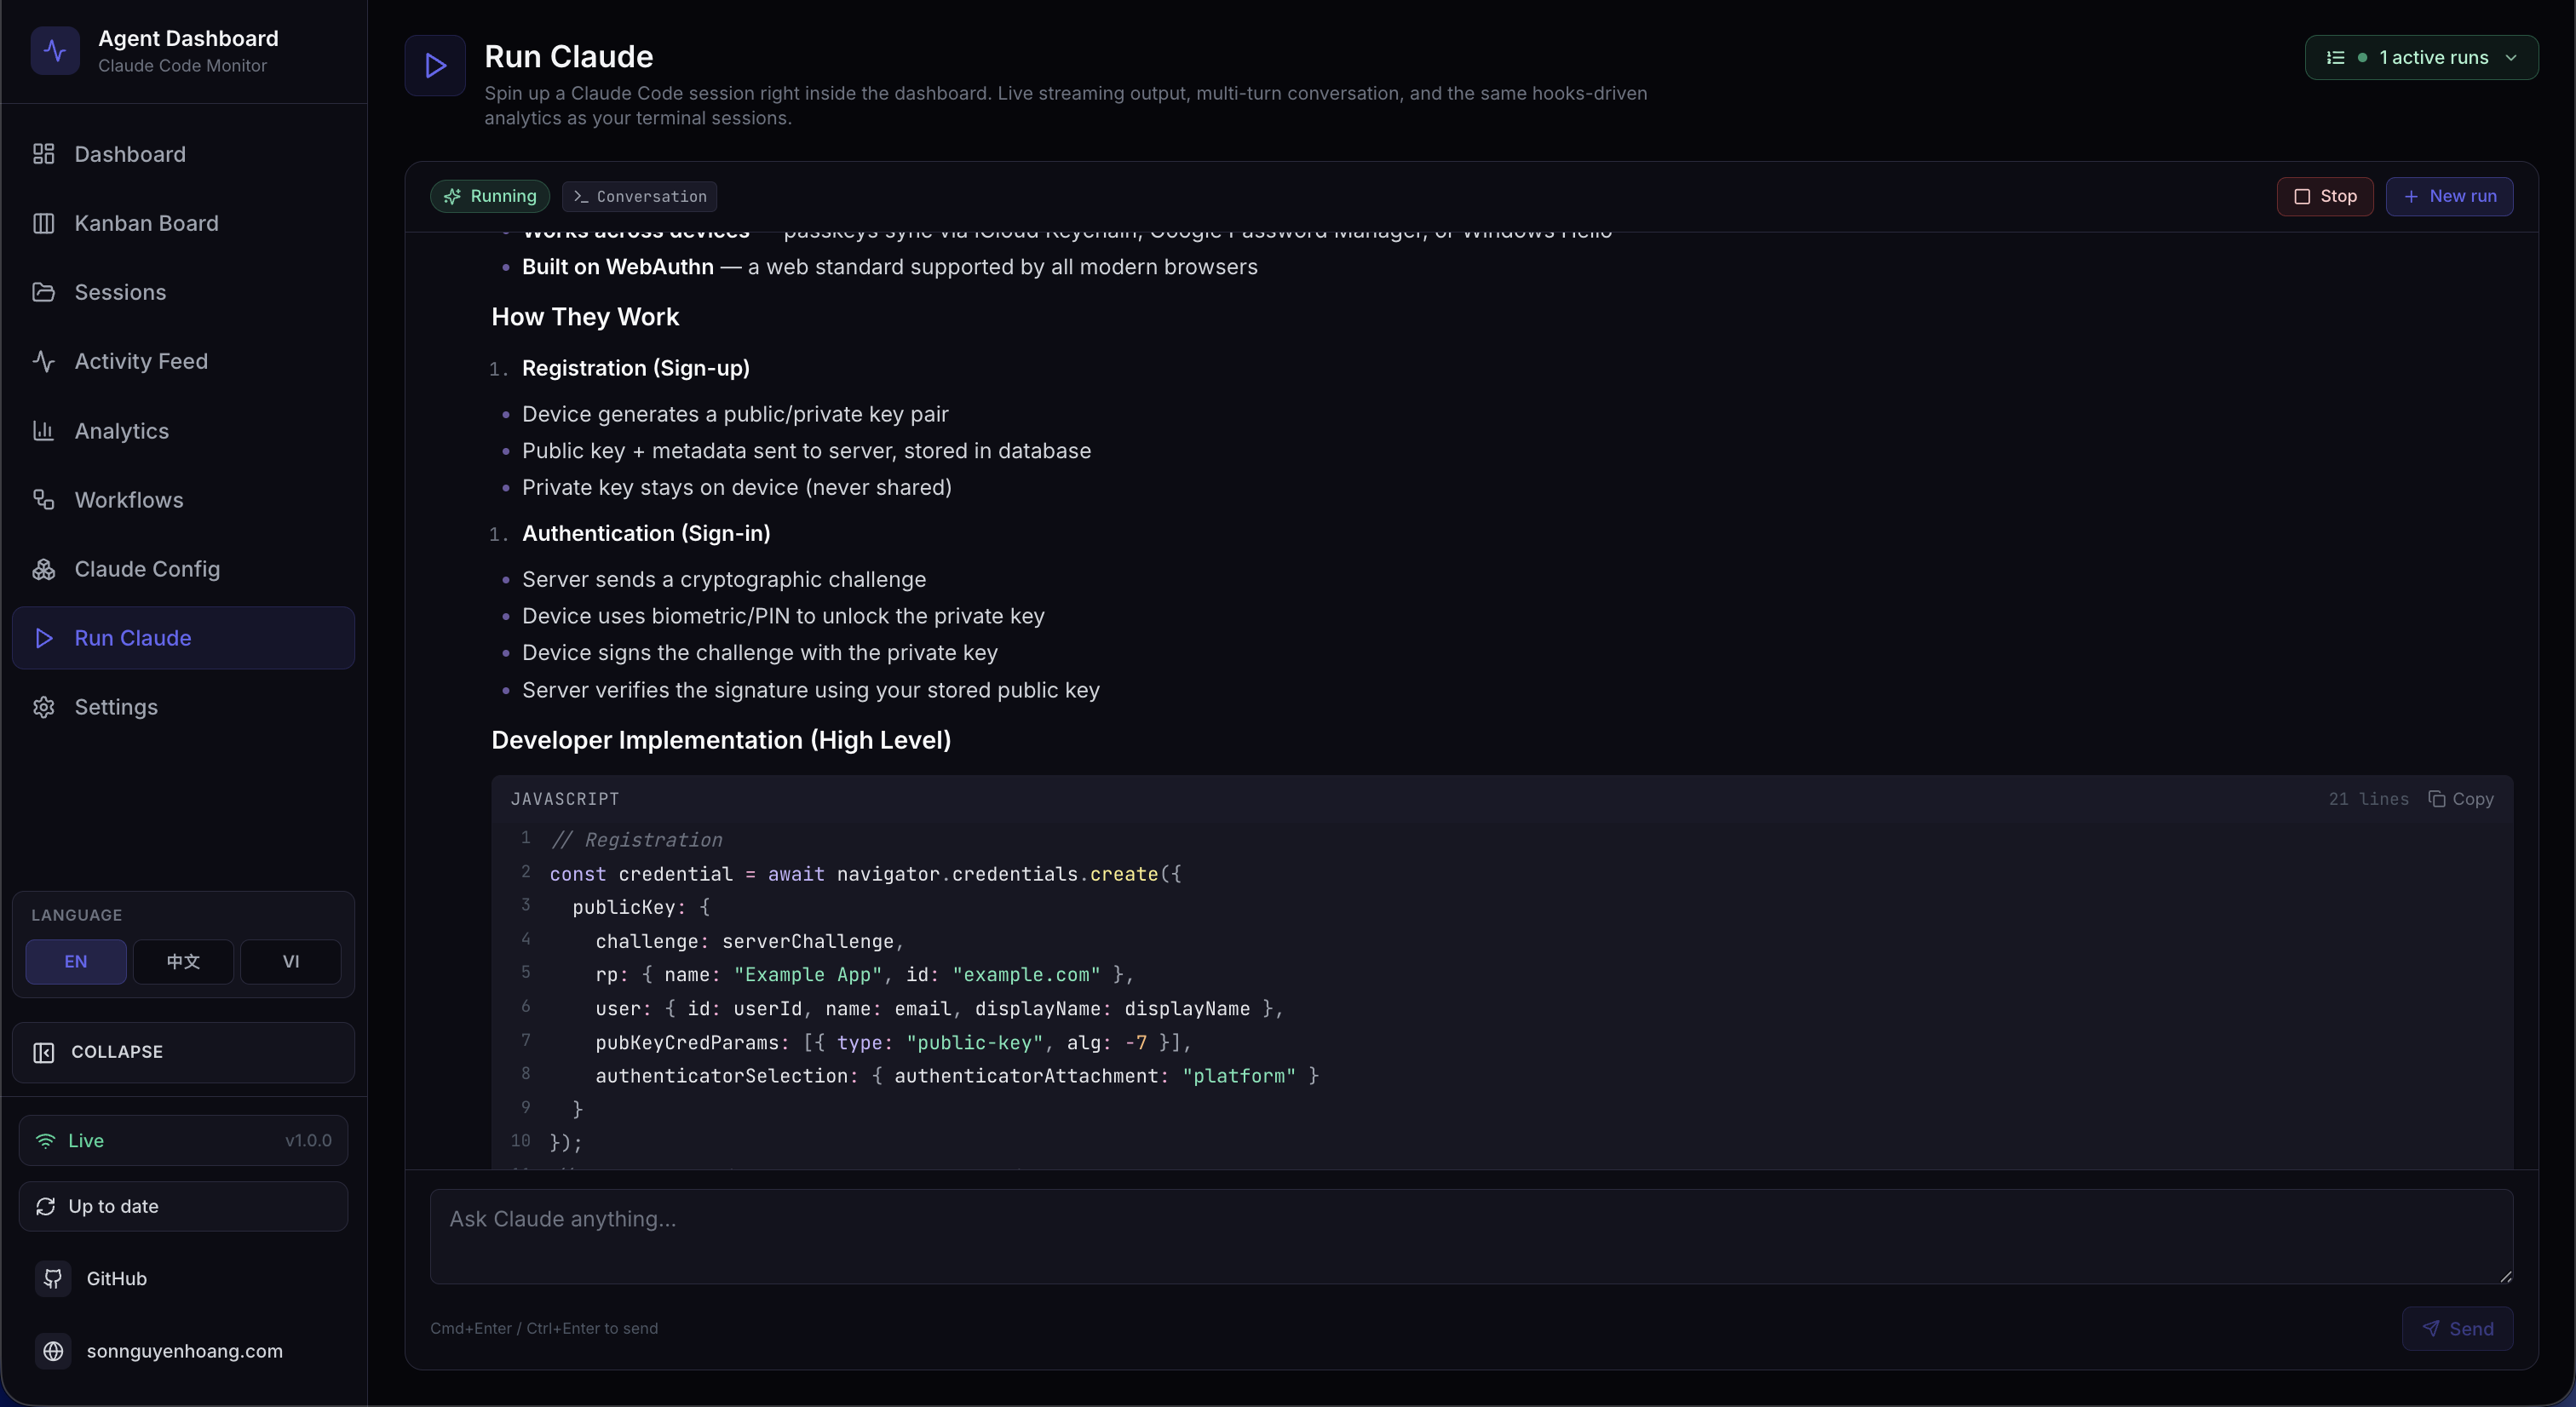Click the plus icon in New run

2411,197
